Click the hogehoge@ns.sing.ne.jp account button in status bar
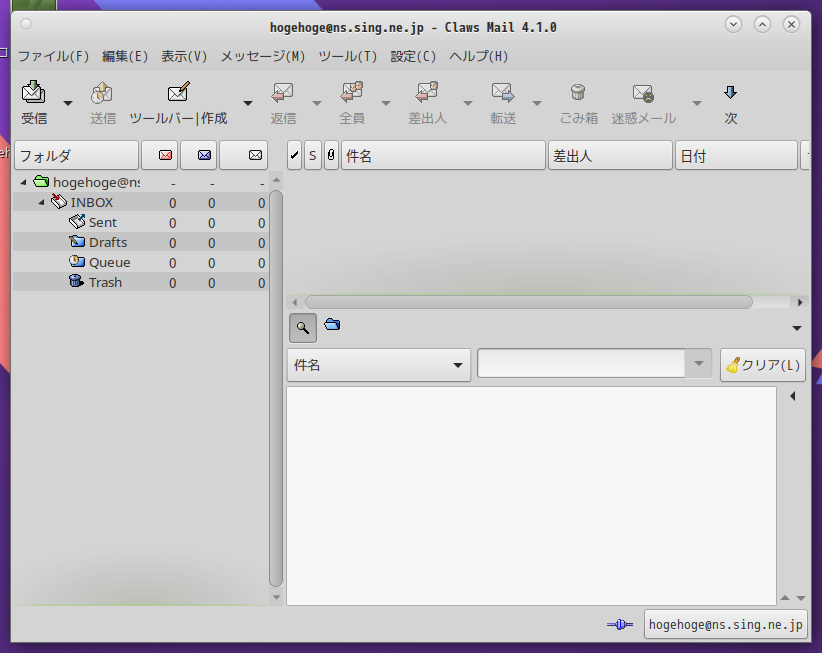This screenshot has height=653, width=822. tap(726, 624)
